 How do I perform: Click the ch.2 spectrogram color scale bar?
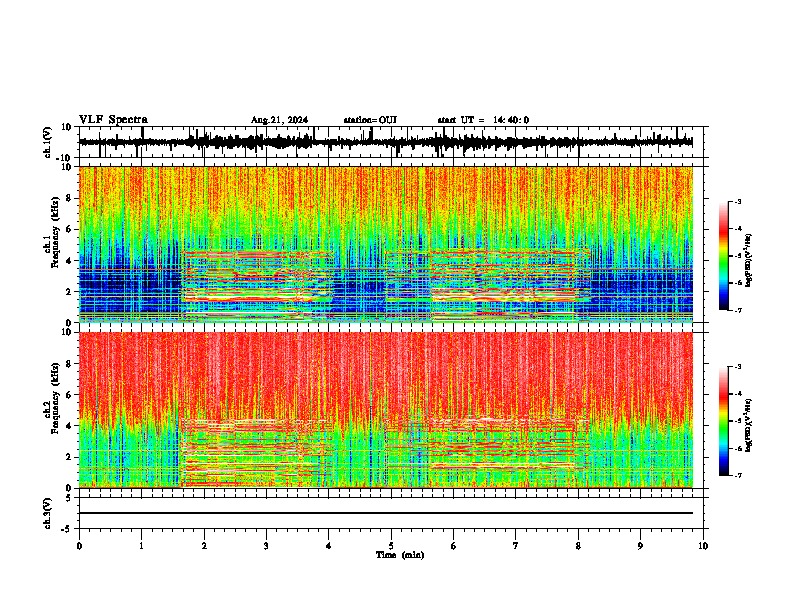[724, 421]
